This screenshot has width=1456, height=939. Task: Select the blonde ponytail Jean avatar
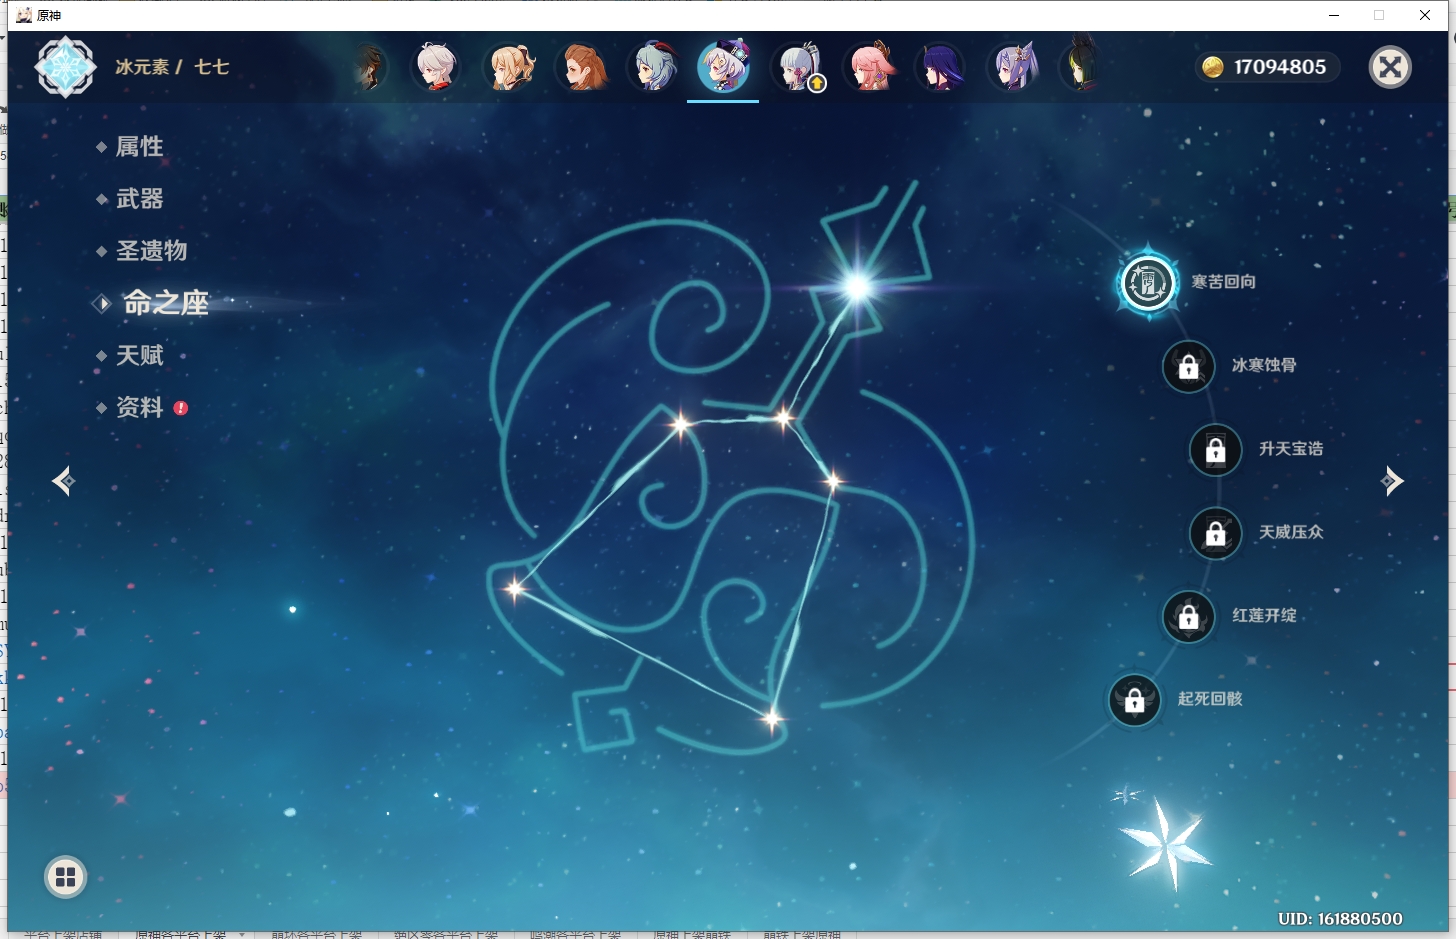click(508, 67)
